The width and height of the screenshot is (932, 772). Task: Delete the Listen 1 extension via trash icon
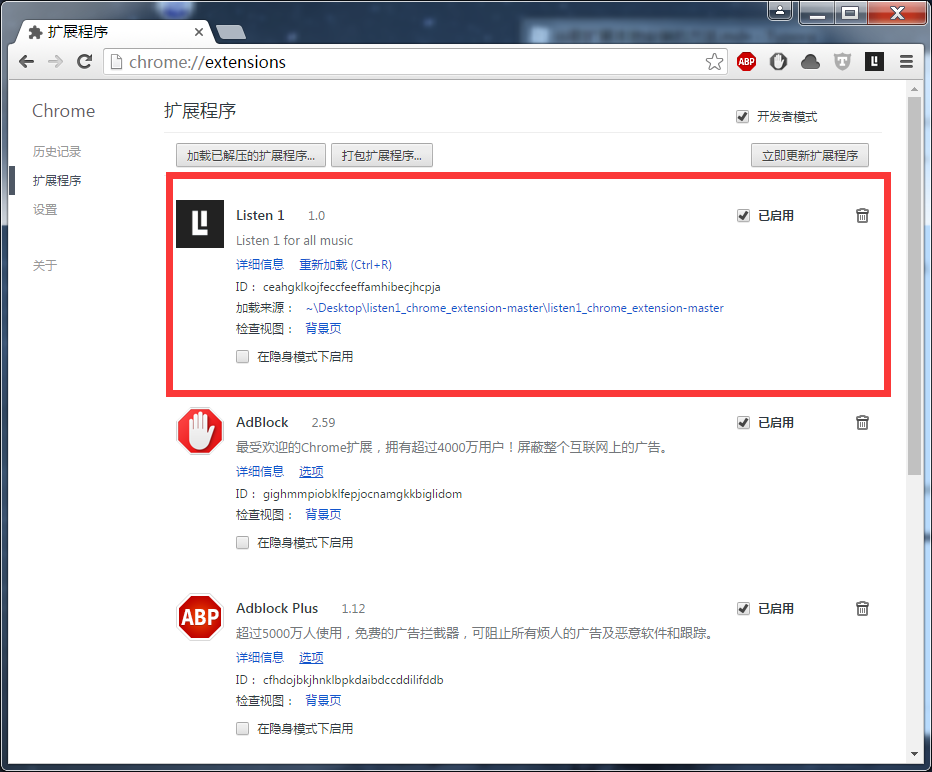(862, 215)
